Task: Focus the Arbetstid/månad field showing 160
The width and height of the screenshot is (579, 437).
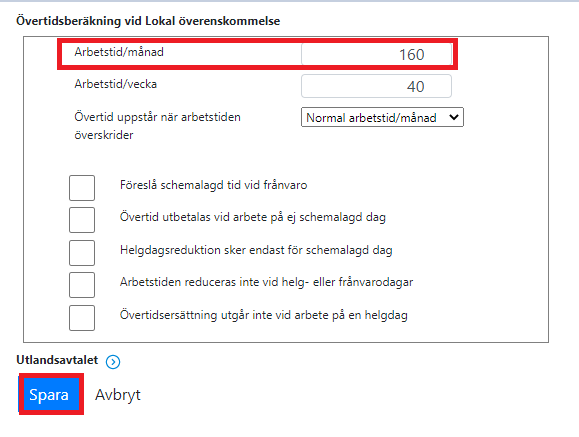Action: coord(376,54)
